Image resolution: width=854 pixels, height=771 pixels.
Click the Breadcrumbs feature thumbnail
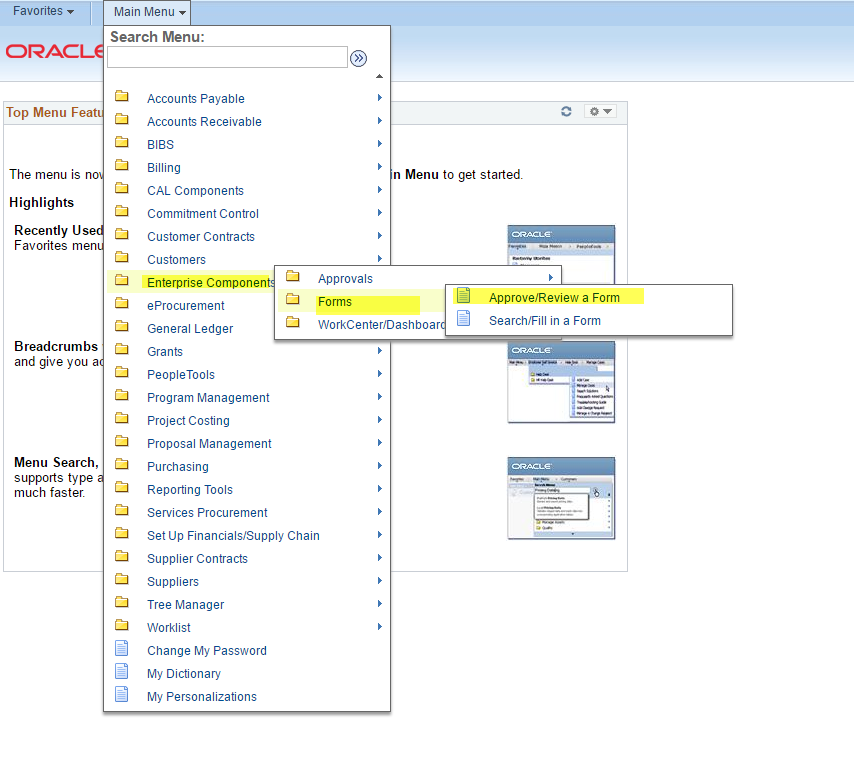[x=561, y=382]
